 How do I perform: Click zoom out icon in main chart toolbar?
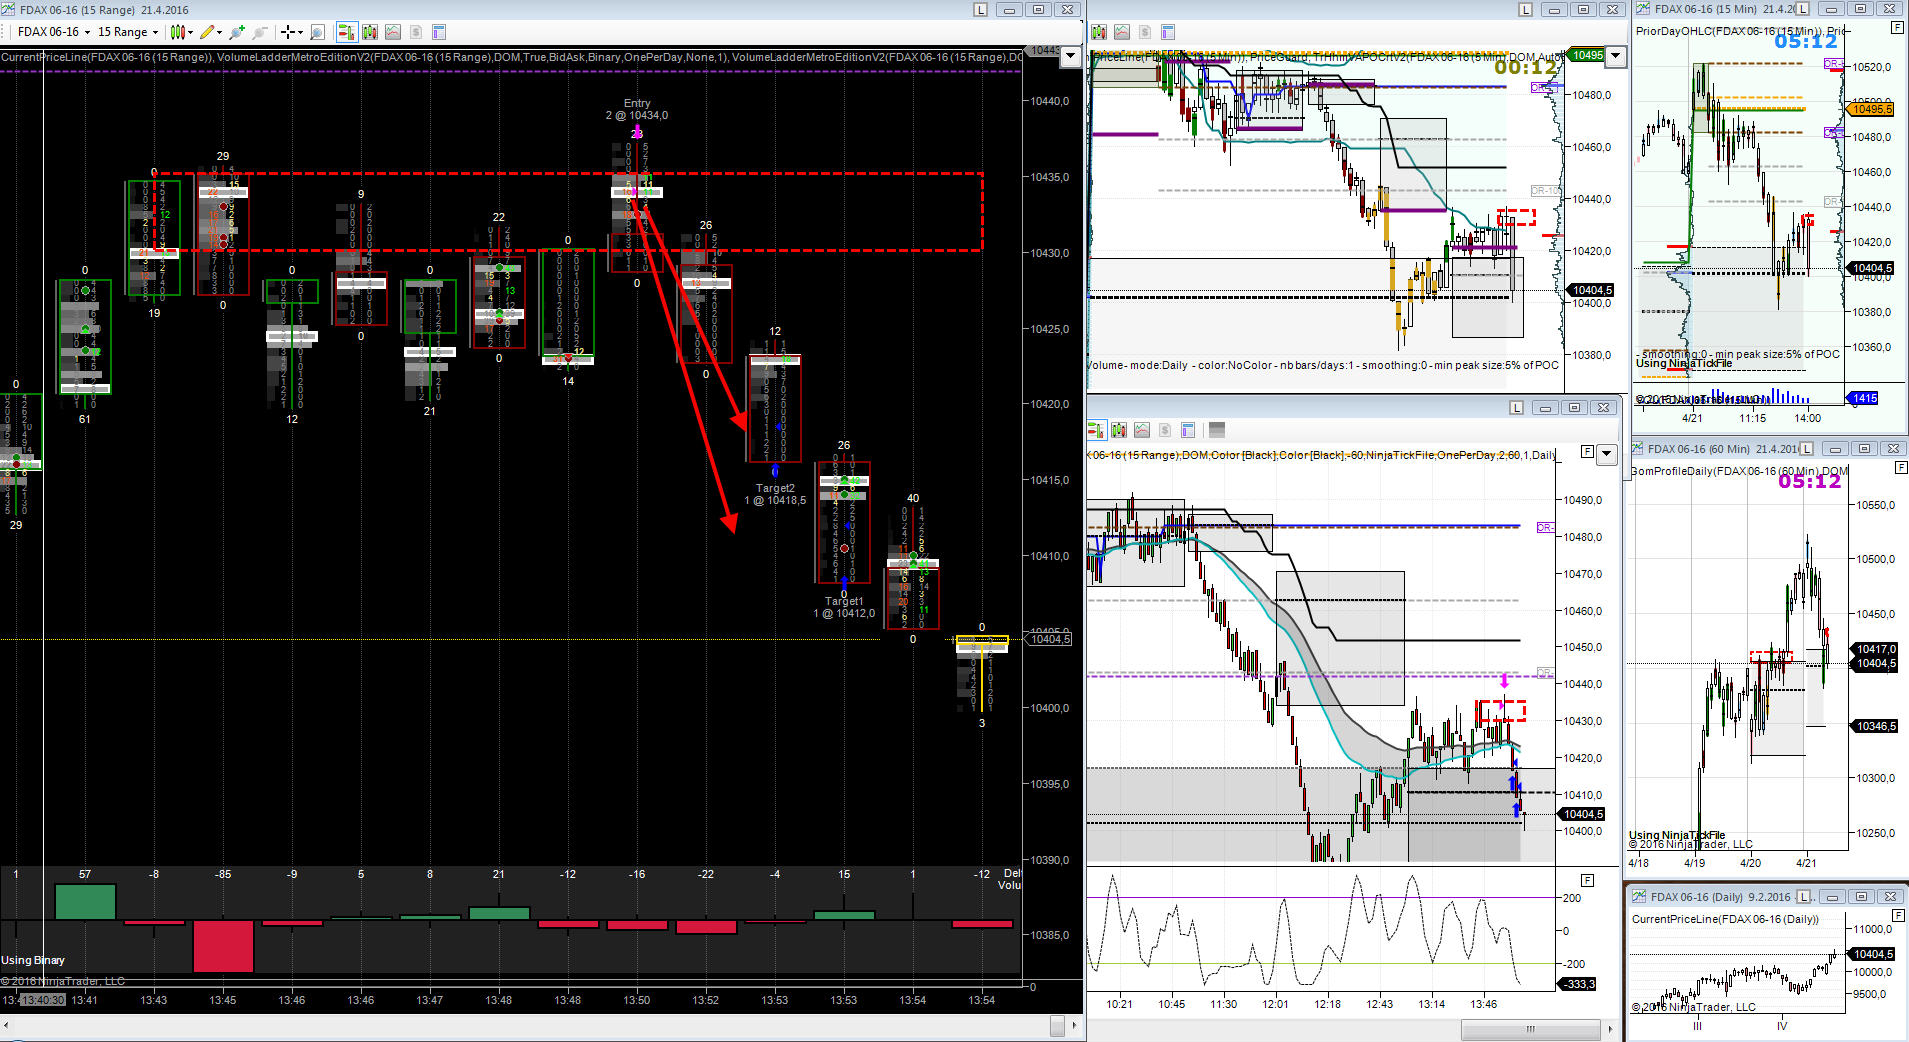tap(261, 32)
